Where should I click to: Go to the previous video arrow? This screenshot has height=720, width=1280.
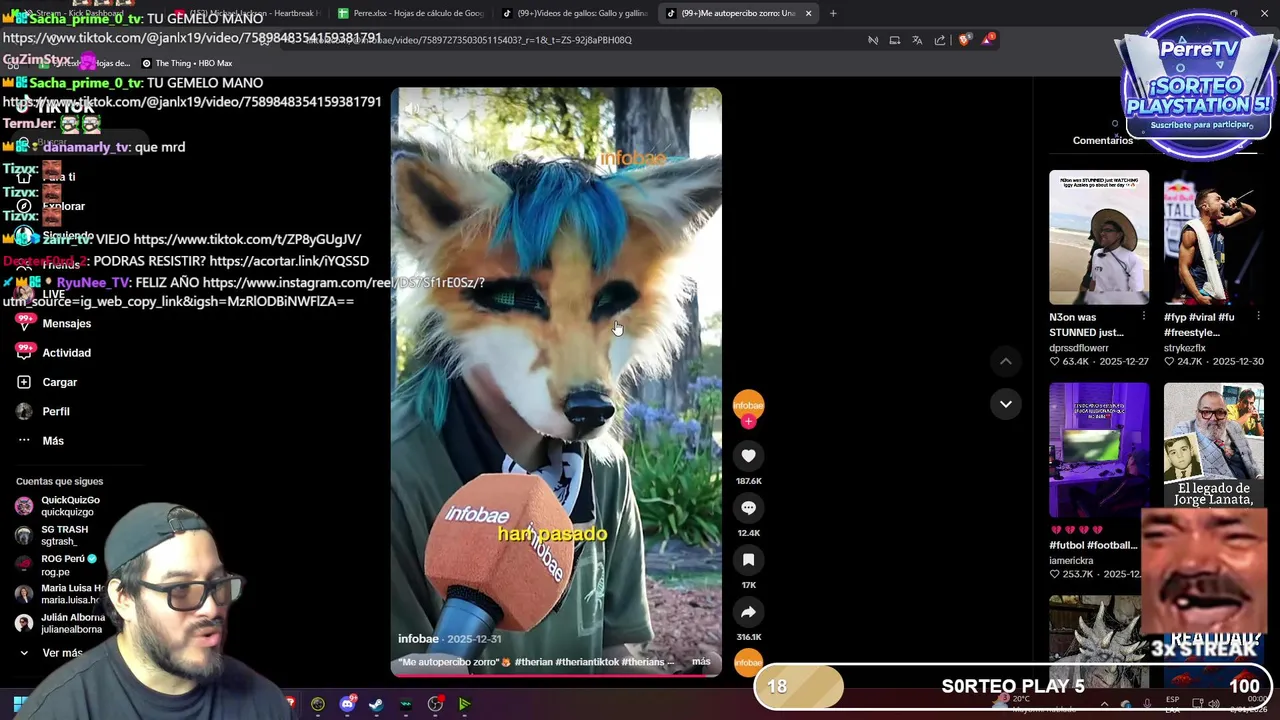1006,361
